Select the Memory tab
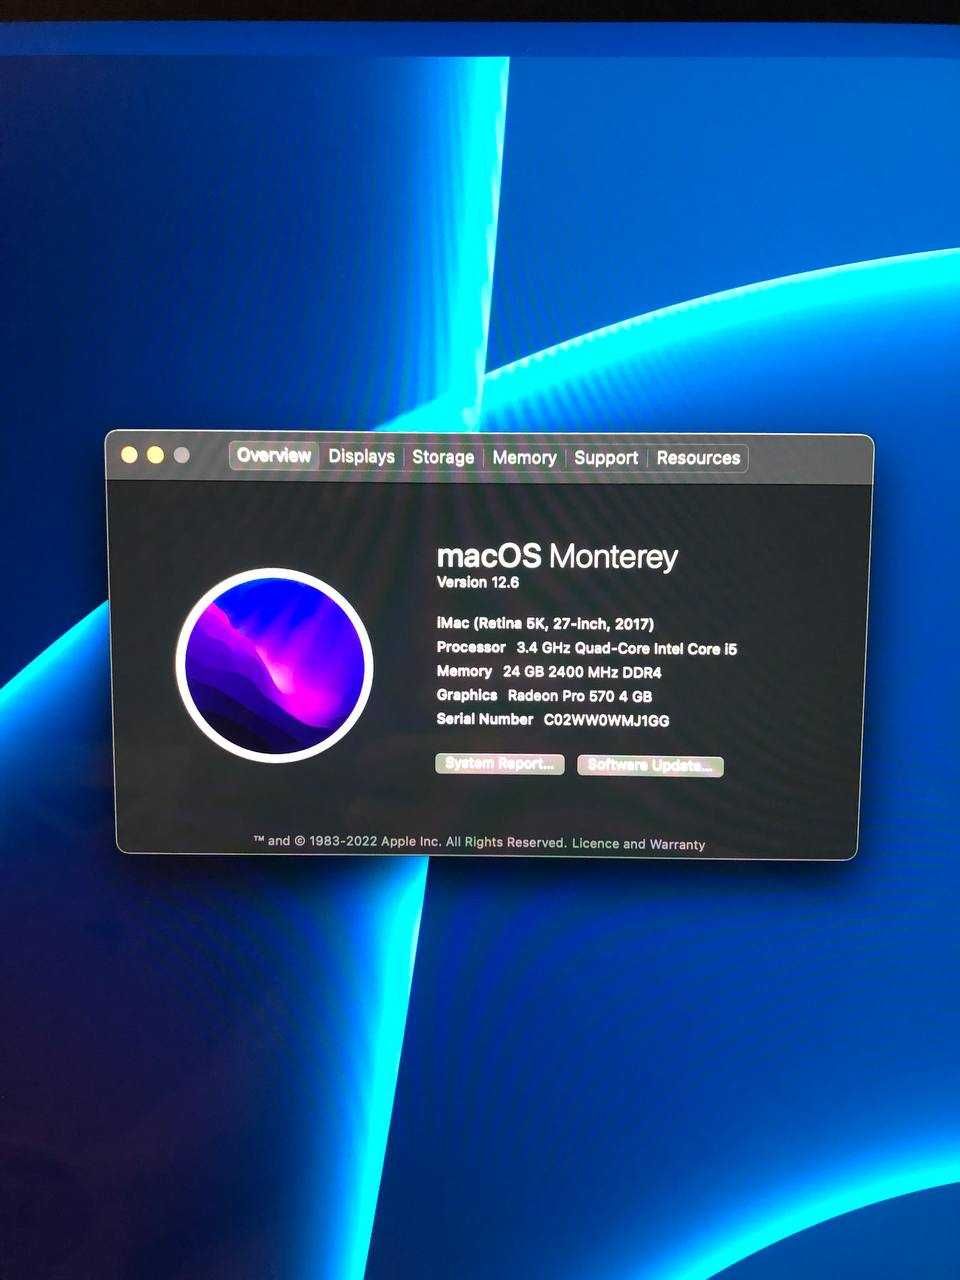This screenshot has height=1280, width=960. pos(524,457)
